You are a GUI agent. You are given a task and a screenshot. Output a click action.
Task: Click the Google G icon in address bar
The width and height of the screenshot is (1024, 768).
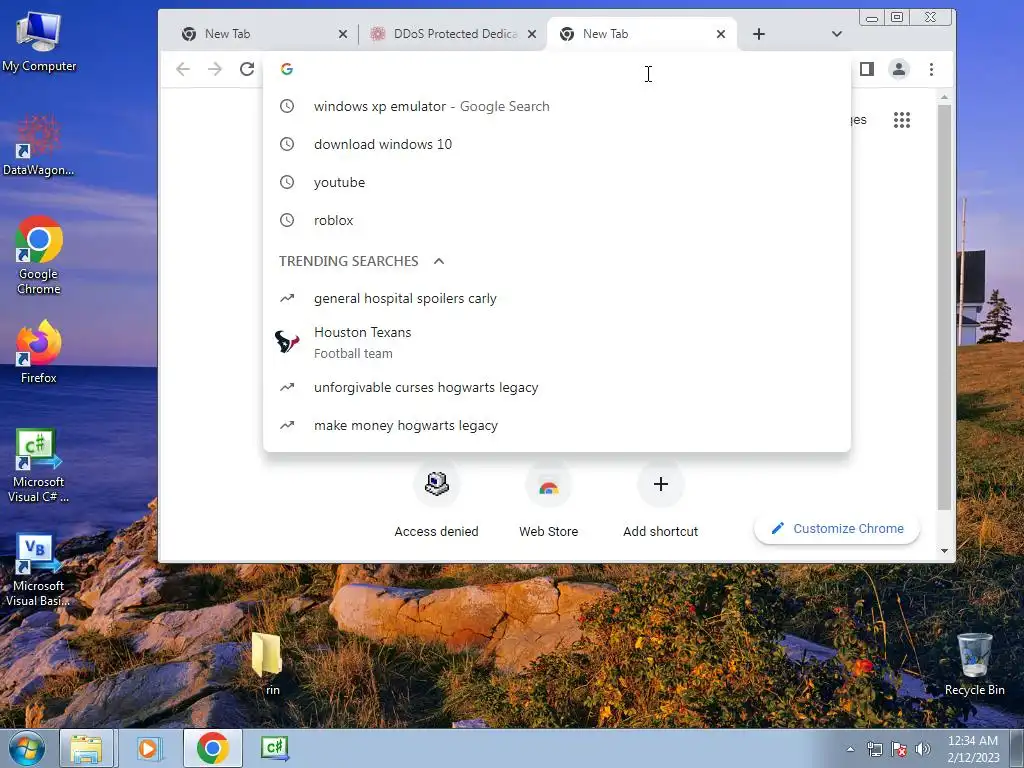(287, 69)
